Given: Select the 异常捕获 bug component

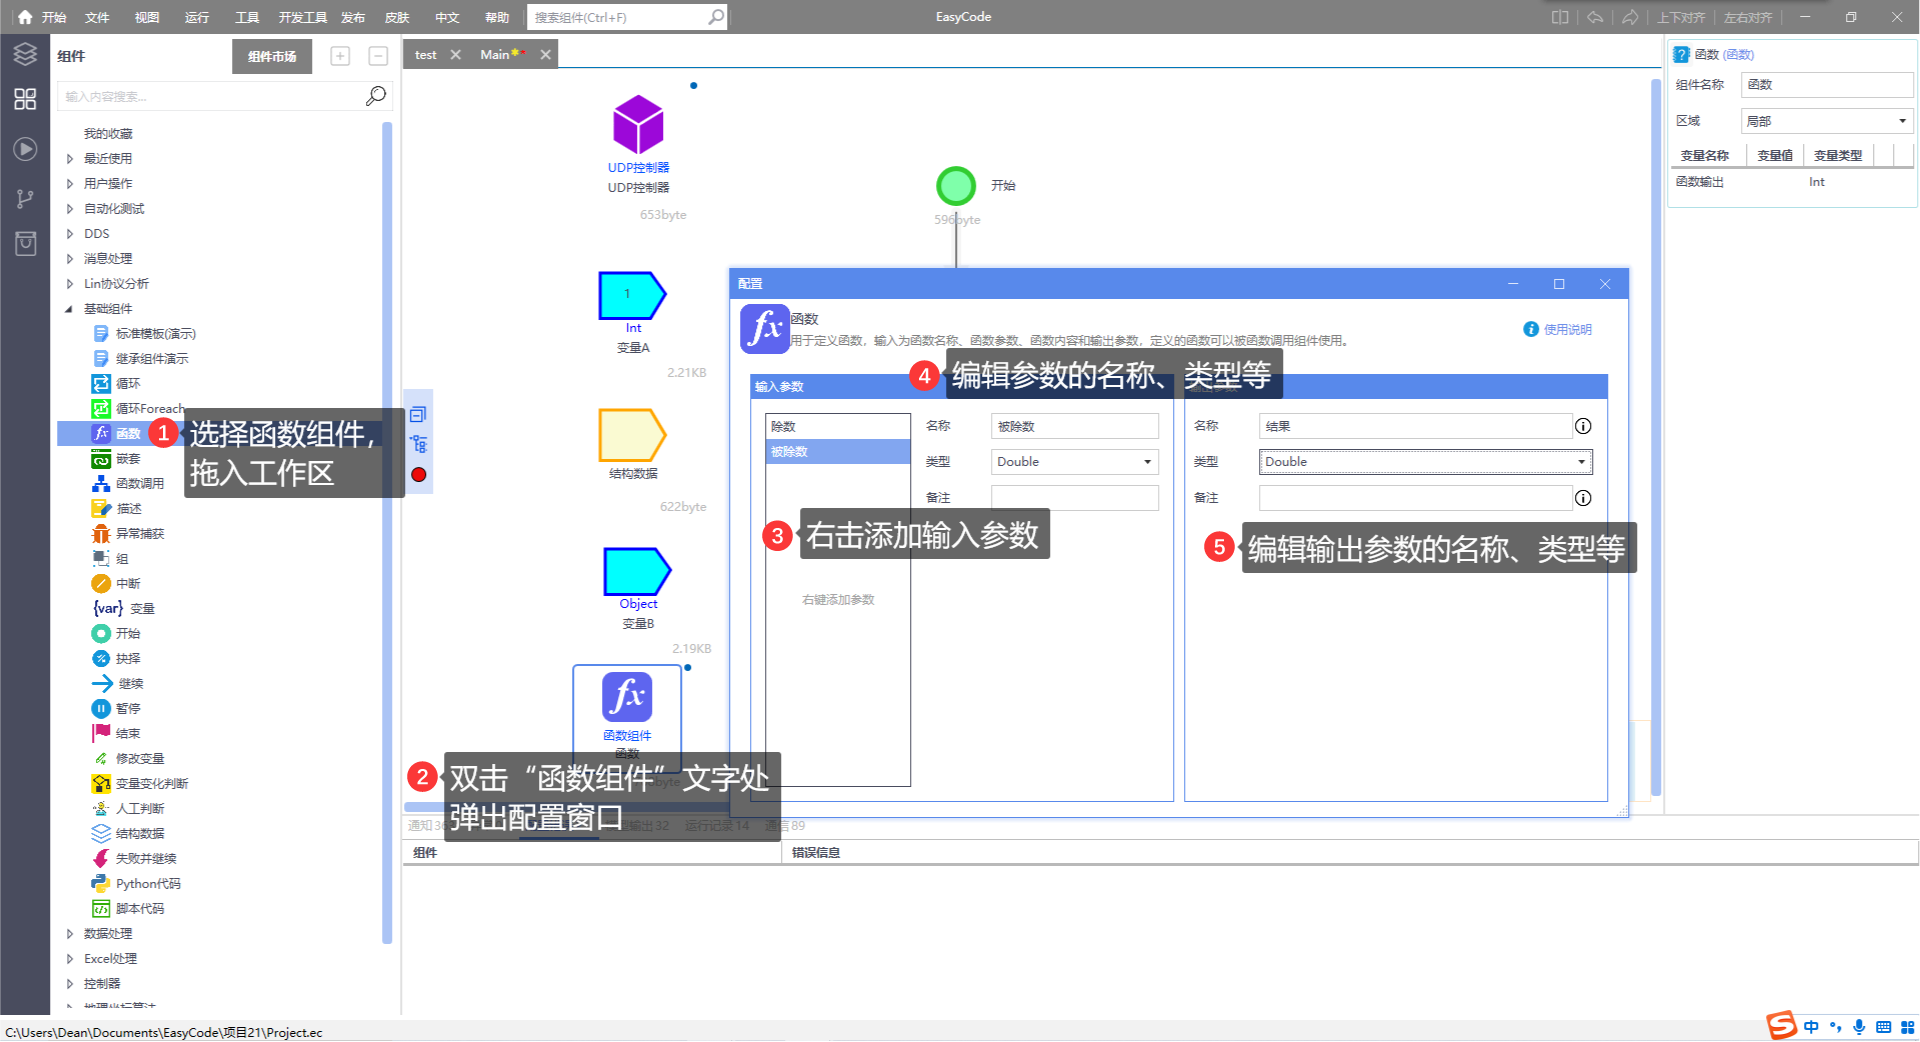Looking at the screenshot, I should tap(128, 533).
